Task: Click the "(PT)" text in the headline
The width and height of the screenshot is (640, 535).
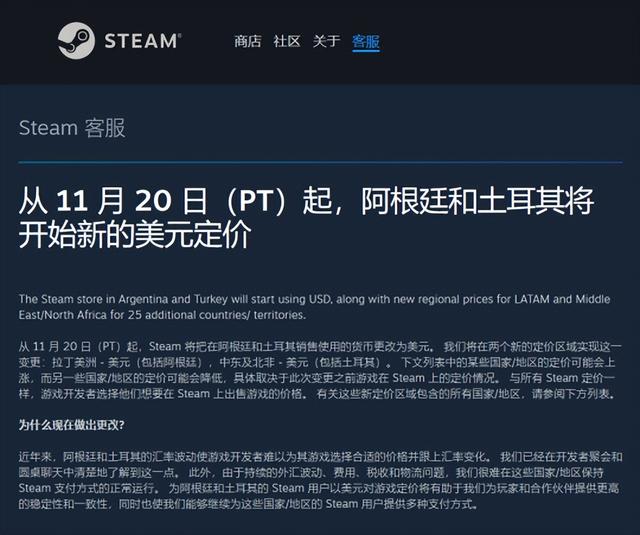Action: (x=256, y=201)
